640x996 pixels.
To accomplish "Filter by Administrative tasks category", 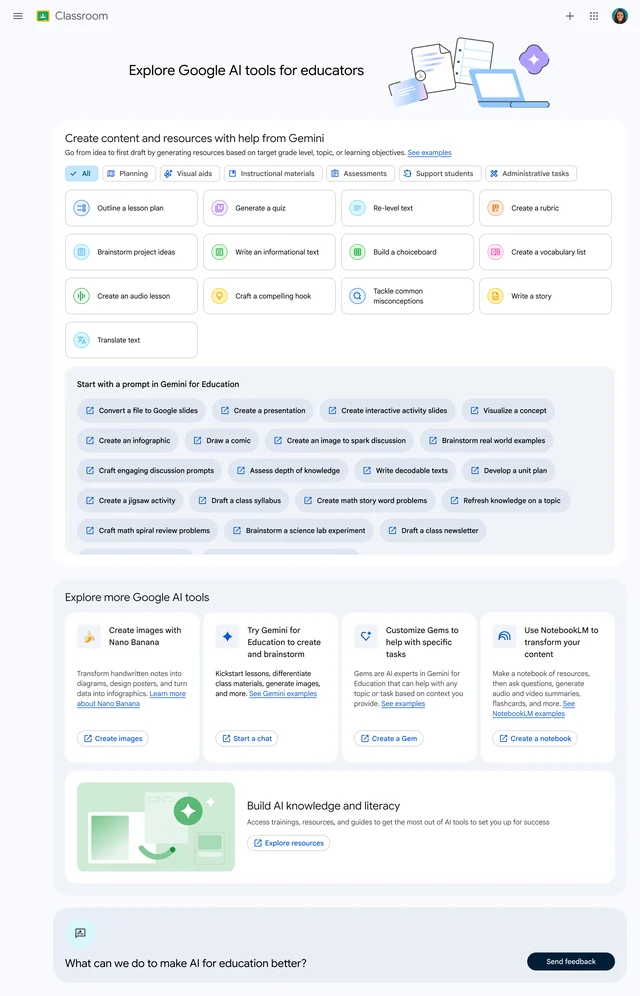I will coord(531,173).
